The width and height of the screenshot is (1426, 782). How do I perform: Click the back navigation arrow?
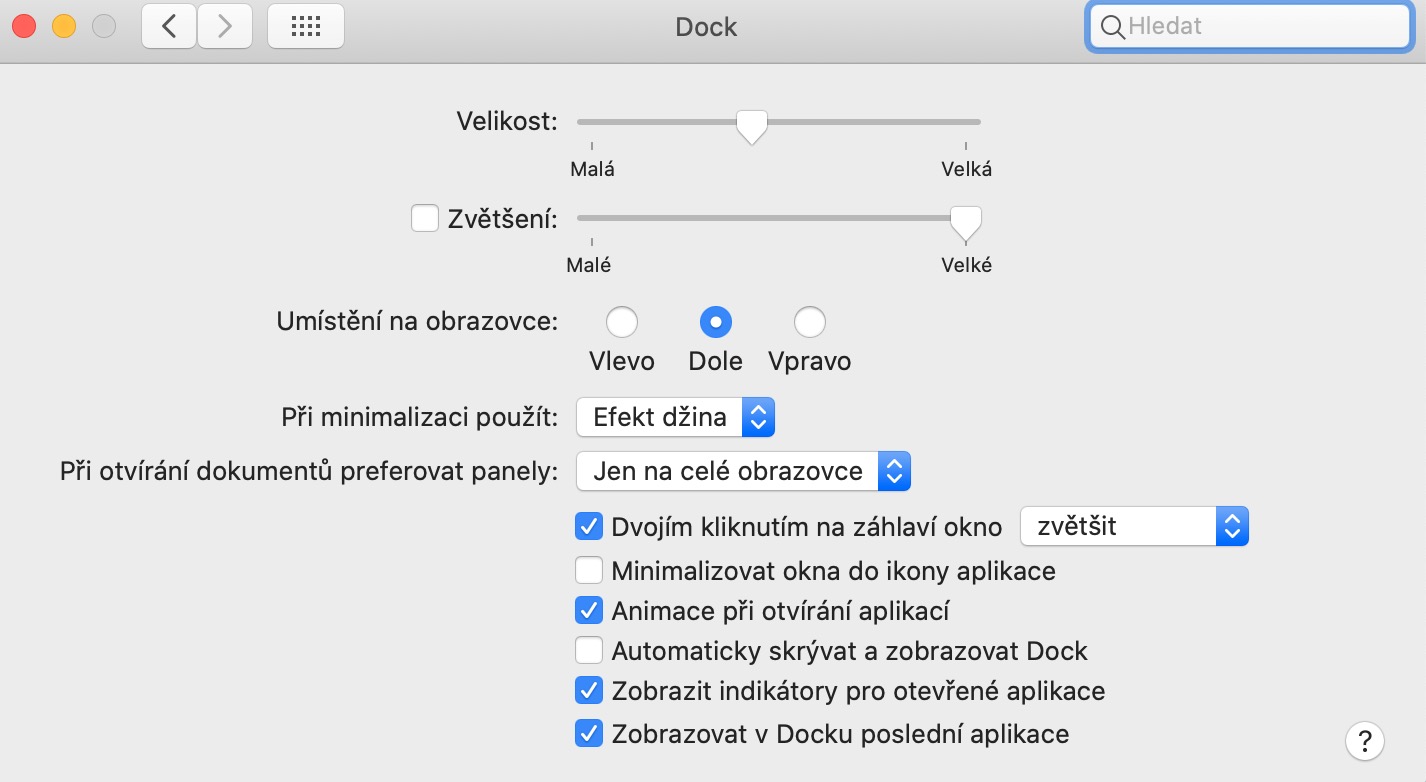coord(169,27)
